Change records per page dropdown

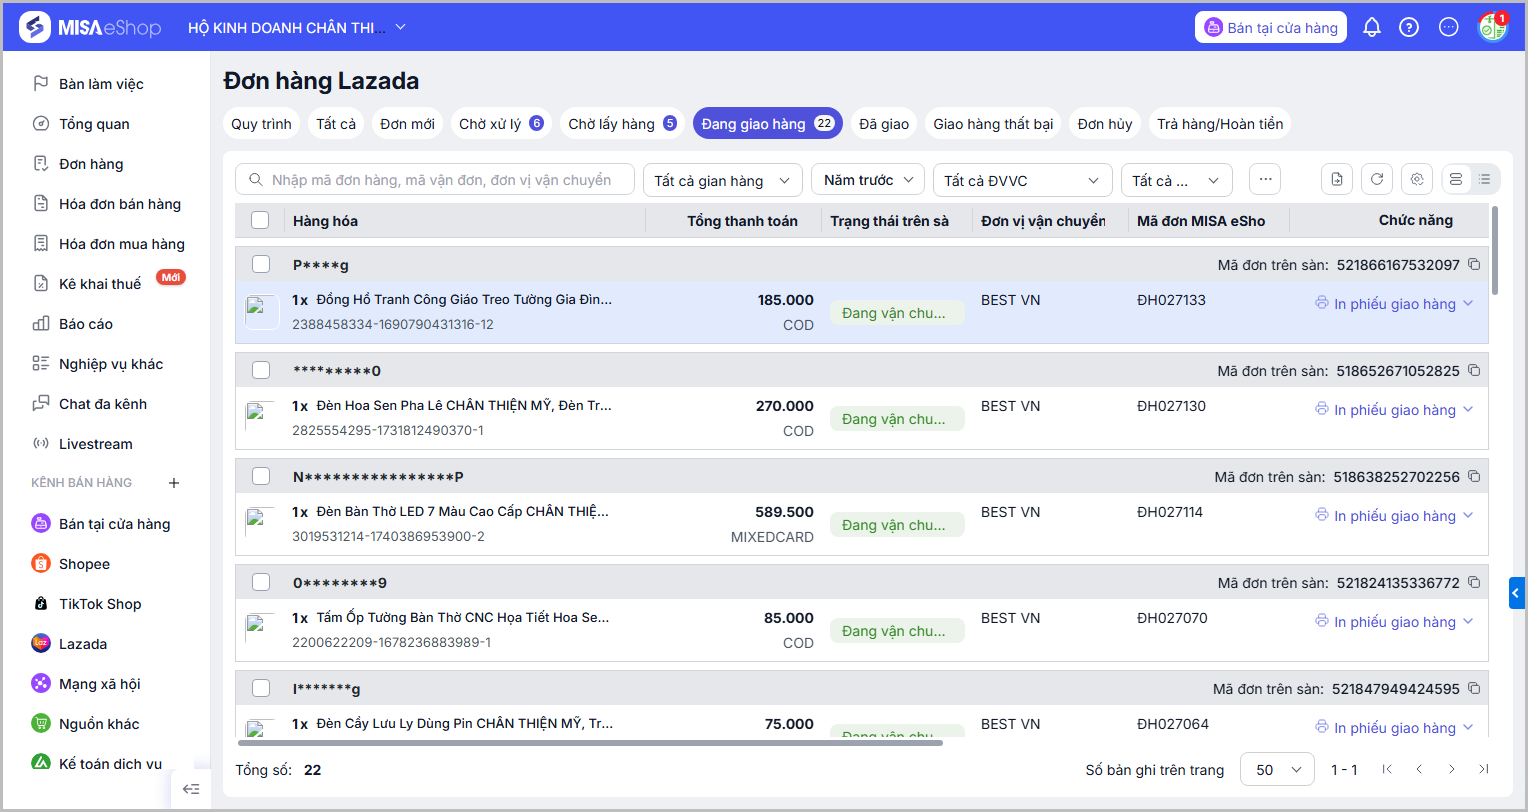[1277, 770]
